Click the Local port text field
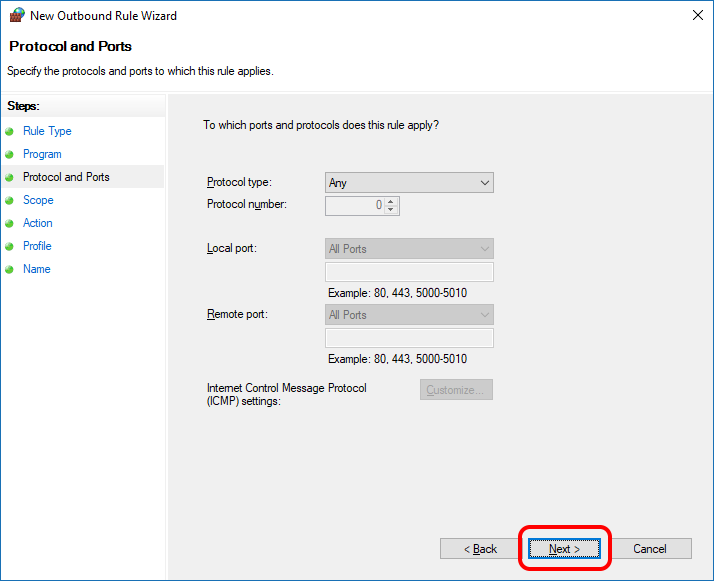Image resolution: width=714 pixels, height=581 pixels. click(x=410, y=272)
